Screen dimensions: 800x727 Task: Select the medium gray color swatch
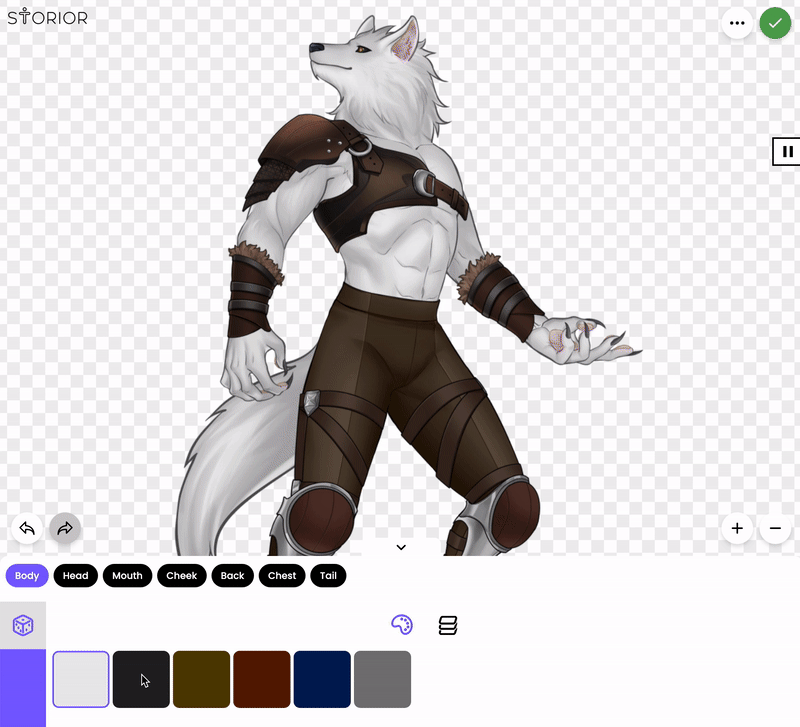point(383,679)
